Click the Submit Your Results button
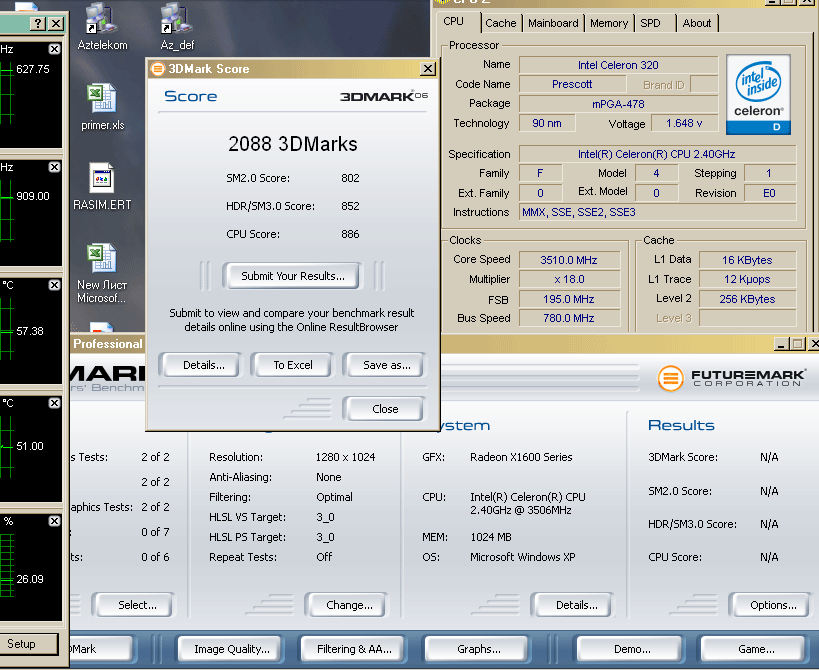819x670 pixels. pyautogui.click(x=292, y=276)
